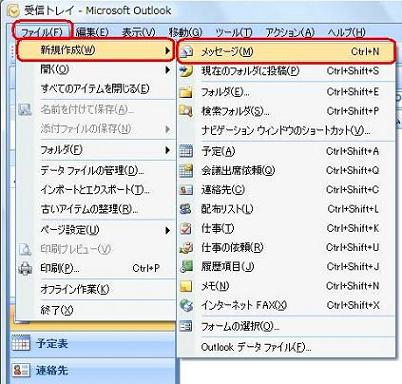Image resolution: width=402 pixels, height=384 pixels.
Task: Click the yellow note icon beside メモ(N)
Action: point(186,286)
